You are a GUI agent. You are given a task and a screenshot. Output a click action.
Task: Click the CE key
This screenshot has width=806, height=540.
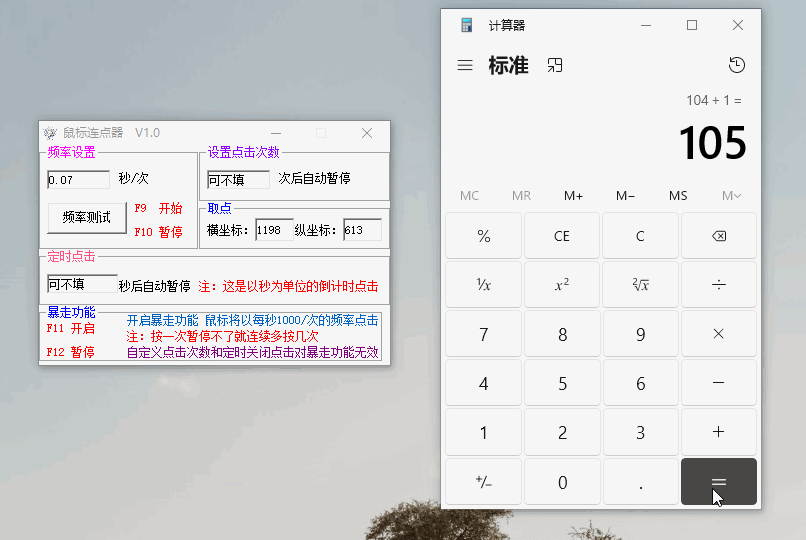point(562,236)
